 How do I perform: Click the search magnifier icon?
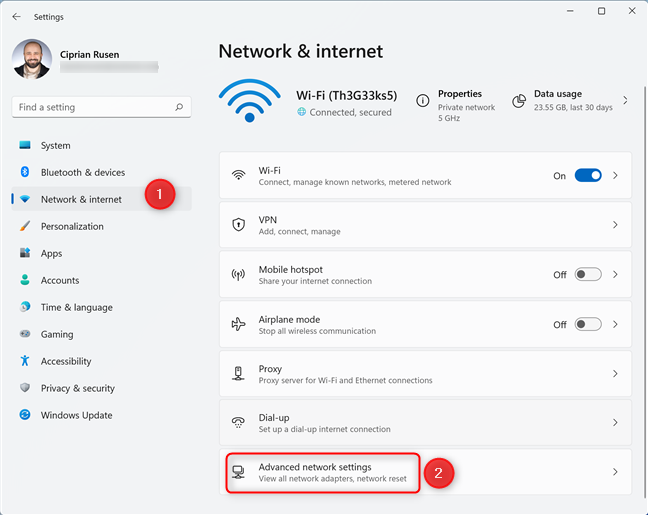179,107
